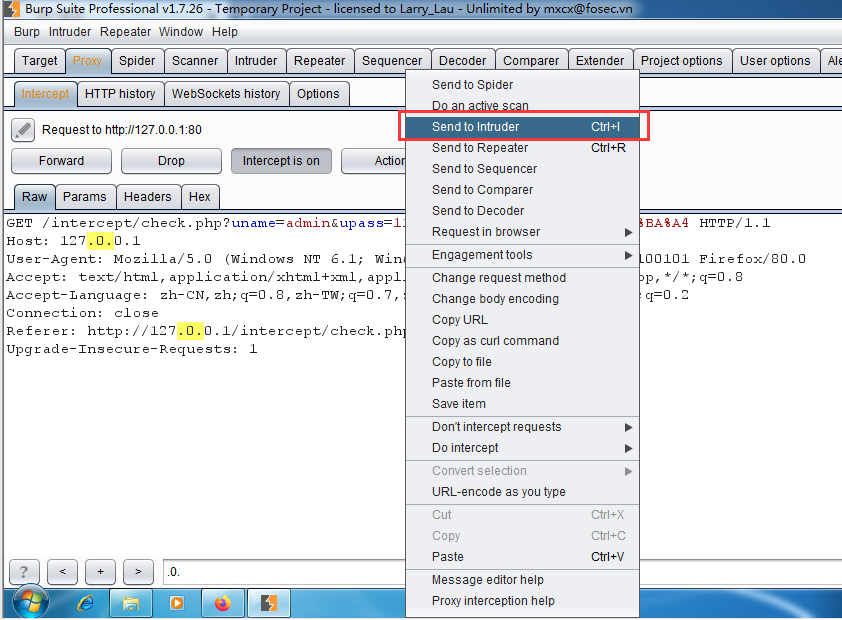The height and width of the screenshot is (620, 842).
Task: Switch to the Headers view tab
Action: coord(148,197)
